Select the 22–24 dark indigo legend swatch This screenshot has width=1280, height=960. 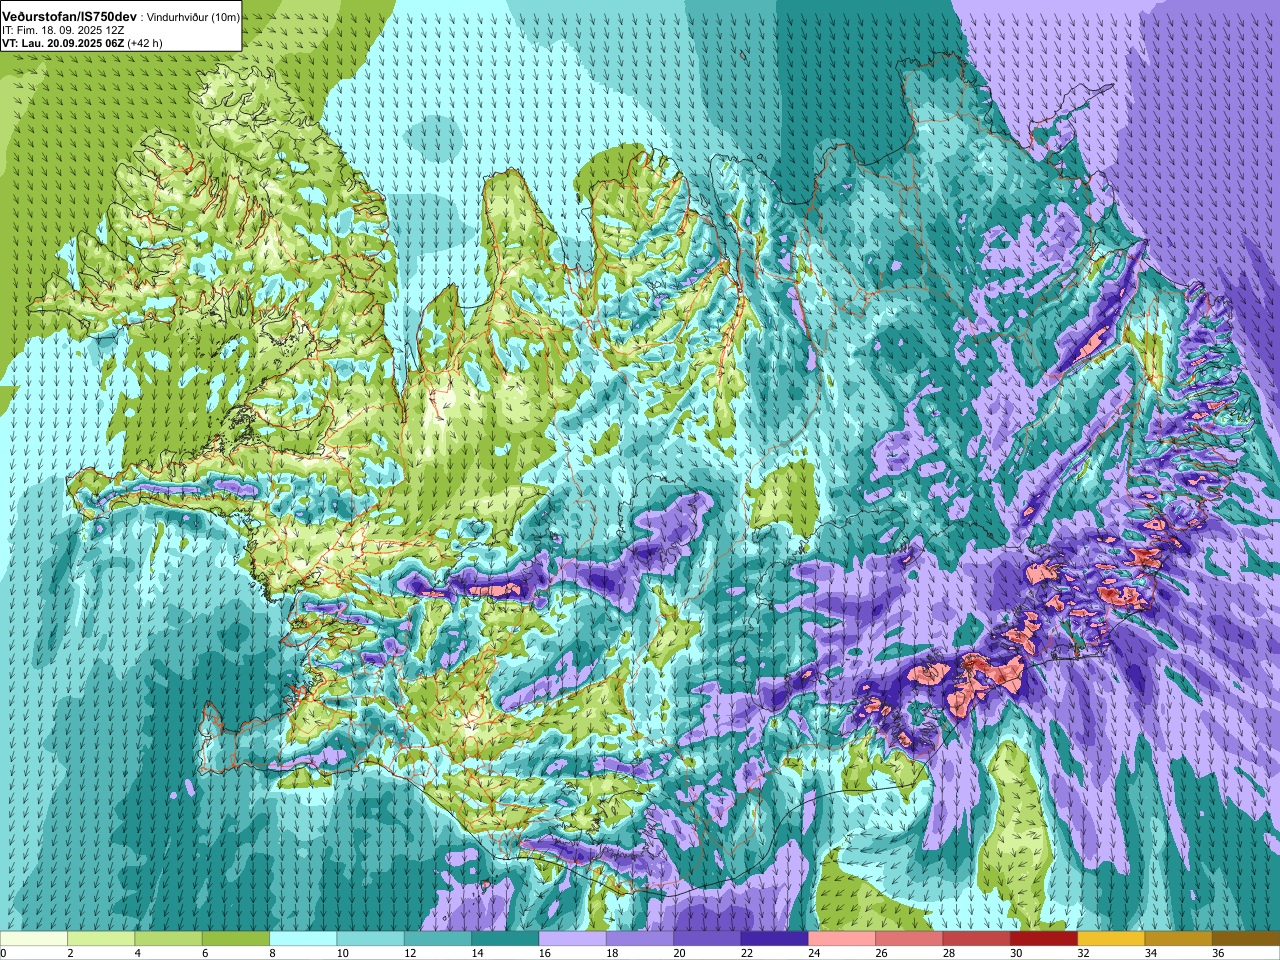pos(774,939)
